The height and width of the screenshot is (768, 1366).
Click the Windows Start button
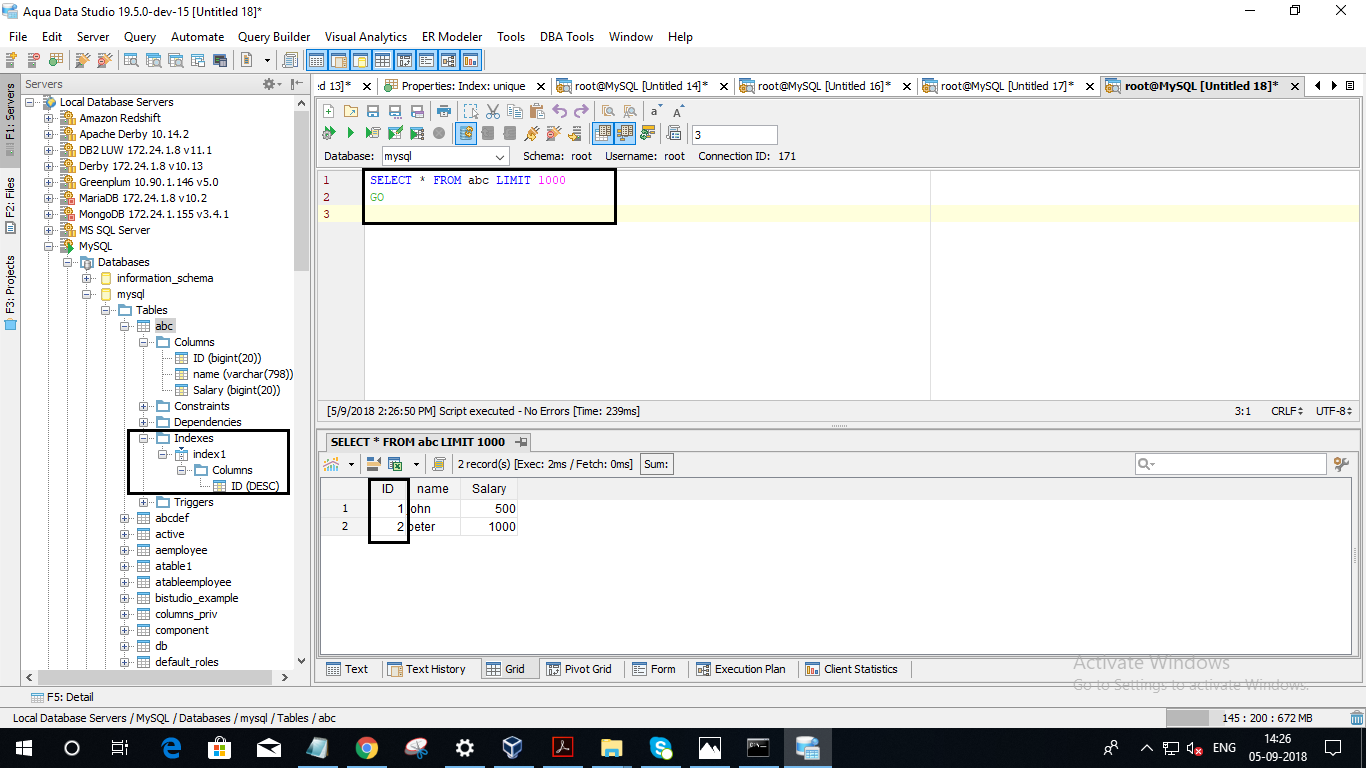pyautogui.click(x=23, y=747)
